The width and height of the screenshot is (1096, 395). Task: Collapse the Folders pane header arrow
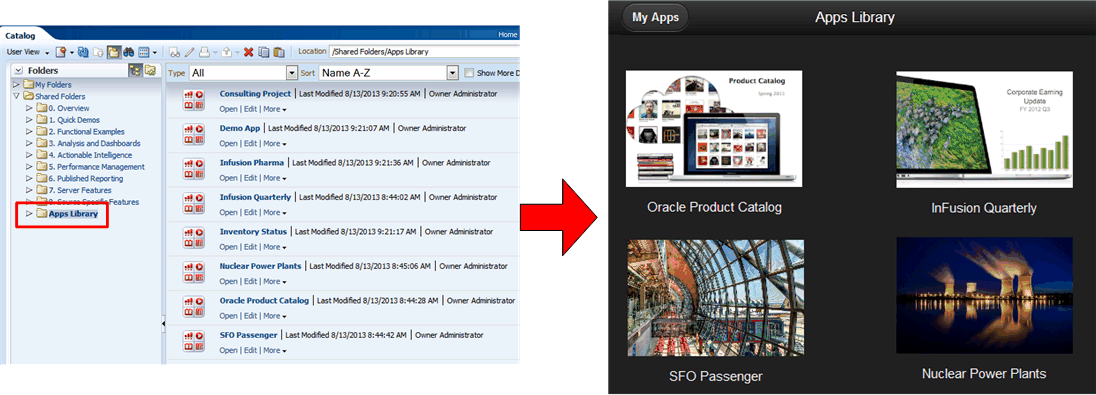point(18,71)
